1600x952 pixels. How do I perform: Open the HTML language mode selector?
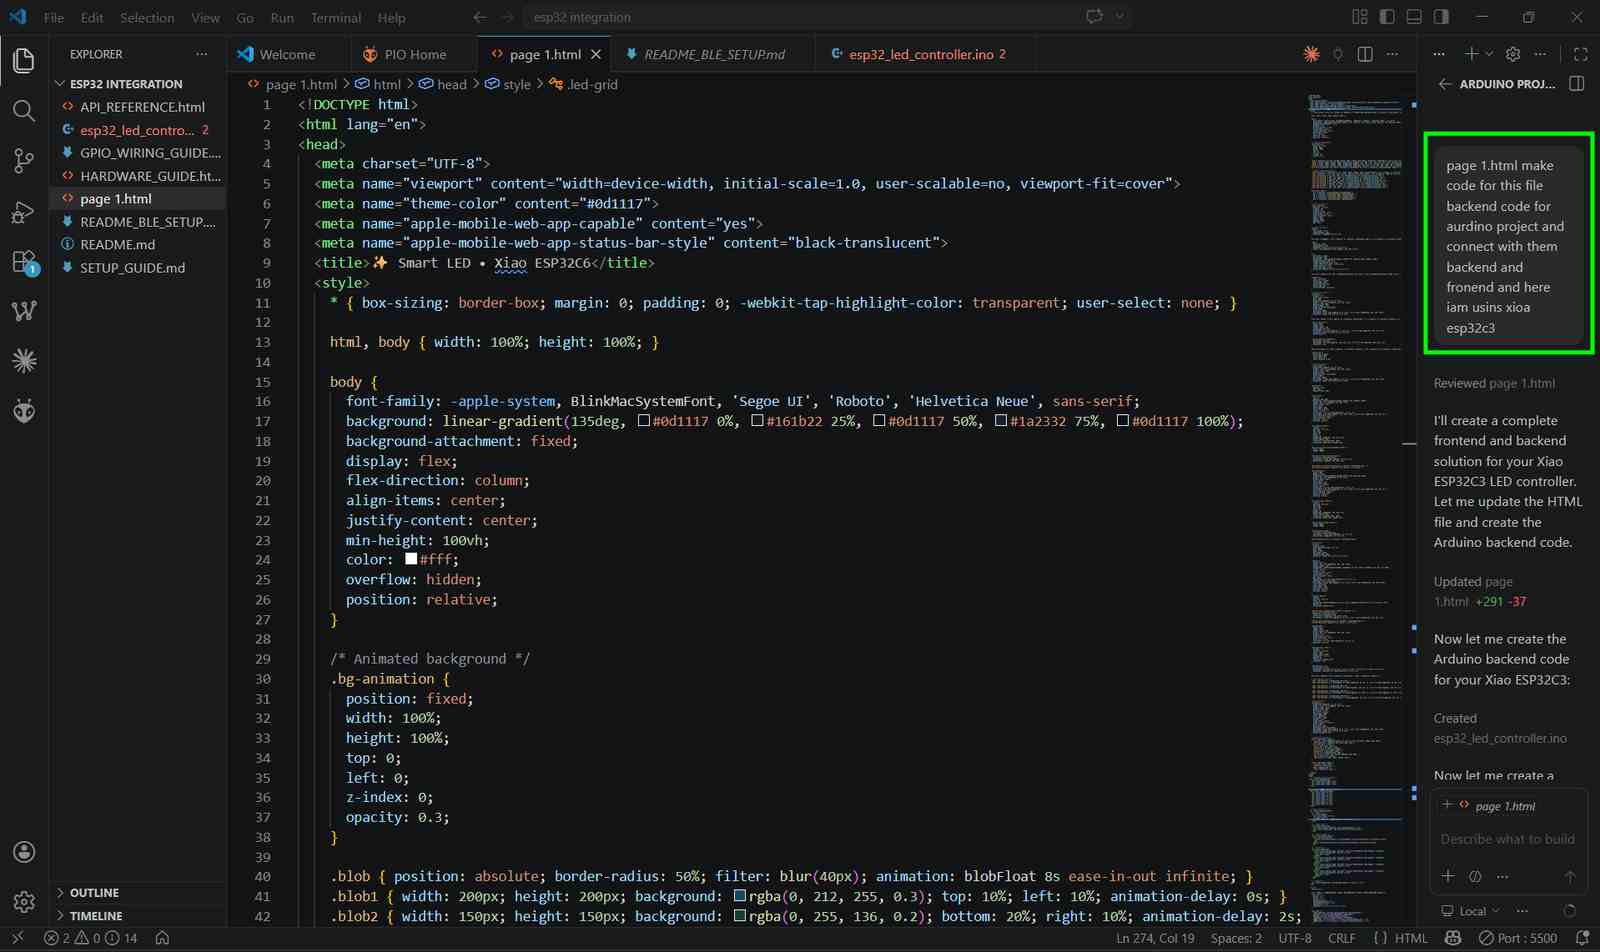(1411, 938)
